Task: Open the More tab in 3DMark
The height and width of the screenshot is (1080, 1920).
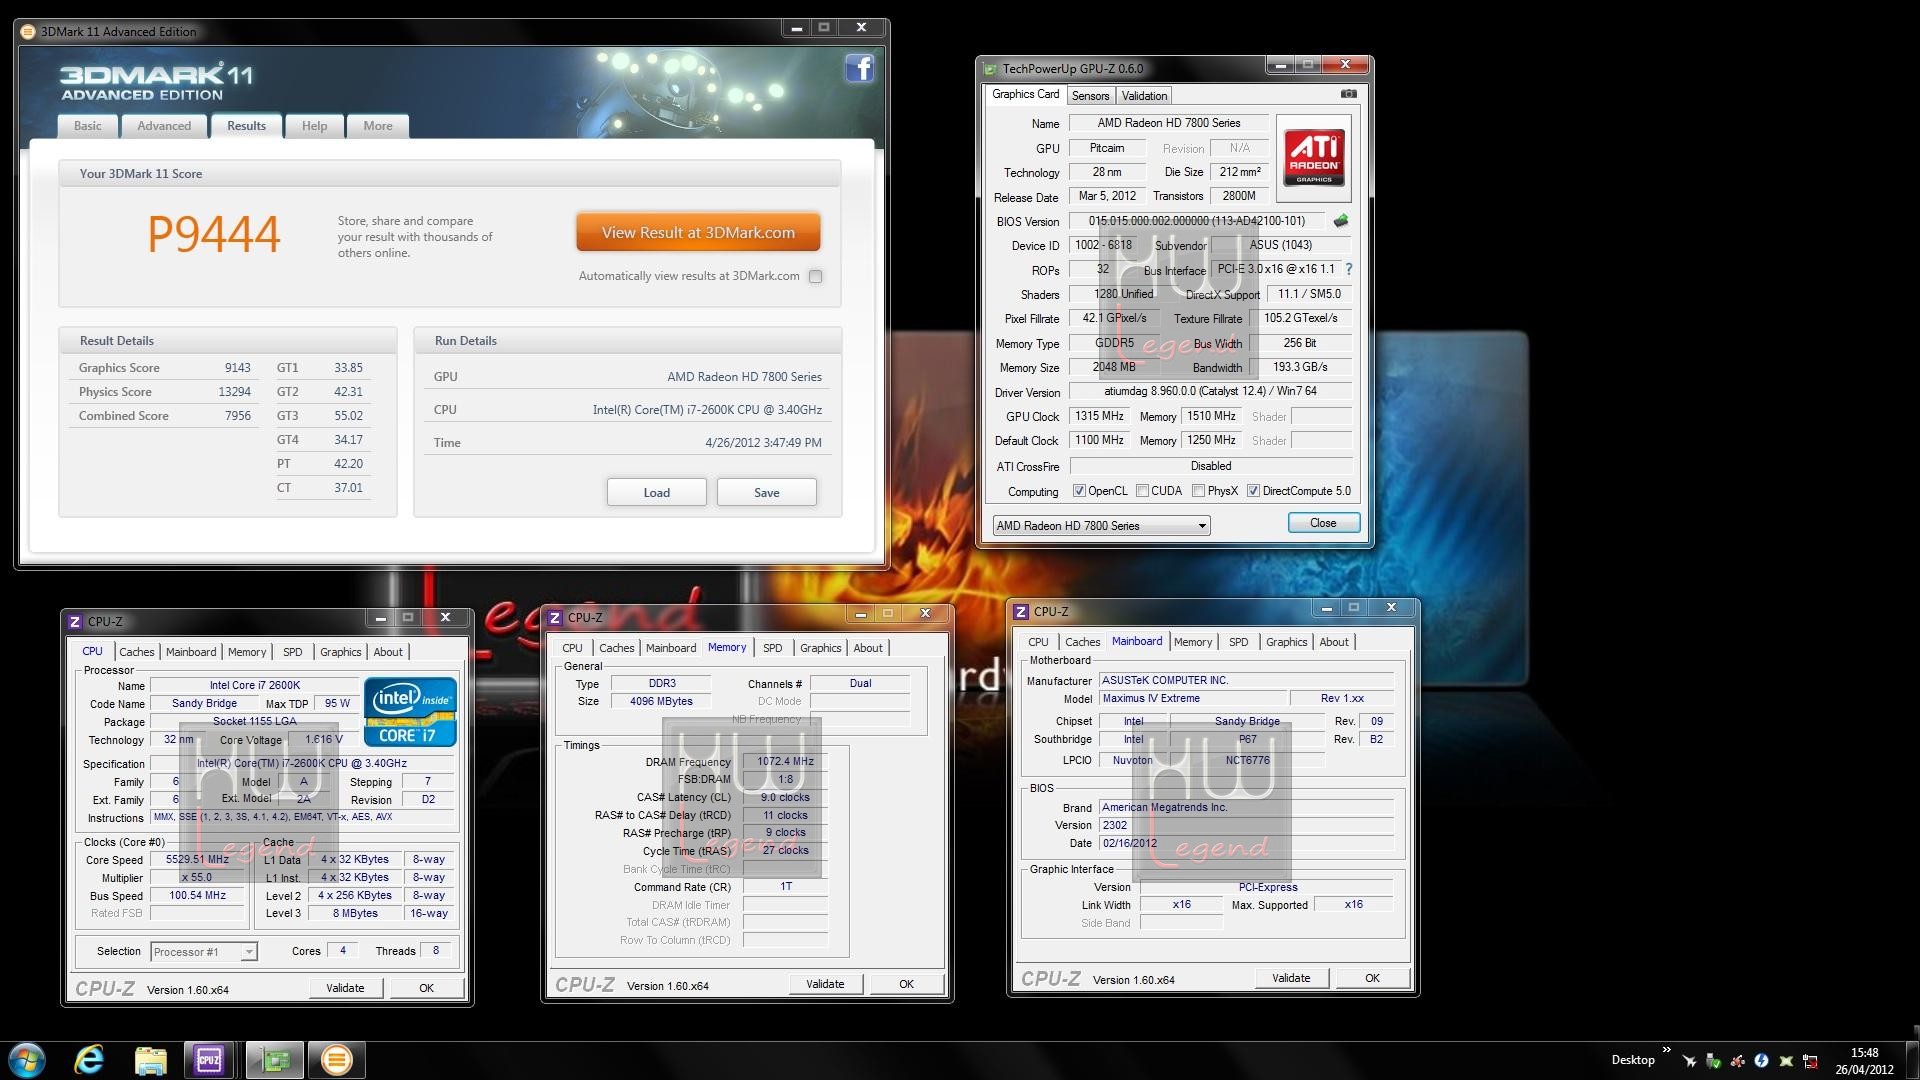Action: (x=378, y=126)
